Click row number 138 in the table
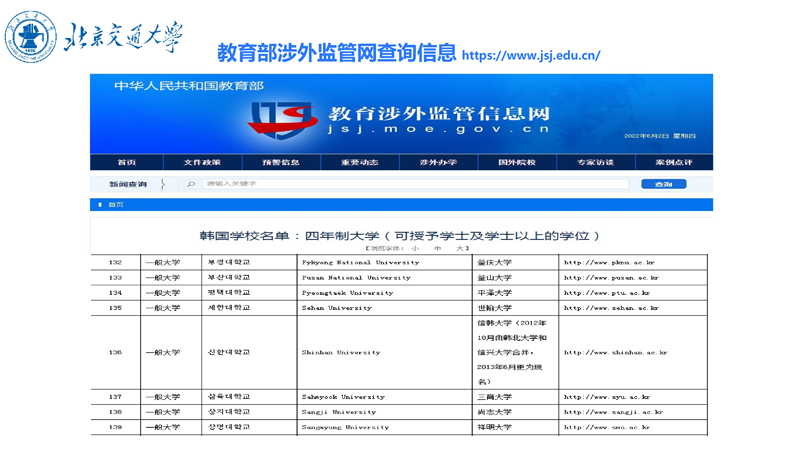800x450 pixels. pyautogui.click(x=115, y=412)
